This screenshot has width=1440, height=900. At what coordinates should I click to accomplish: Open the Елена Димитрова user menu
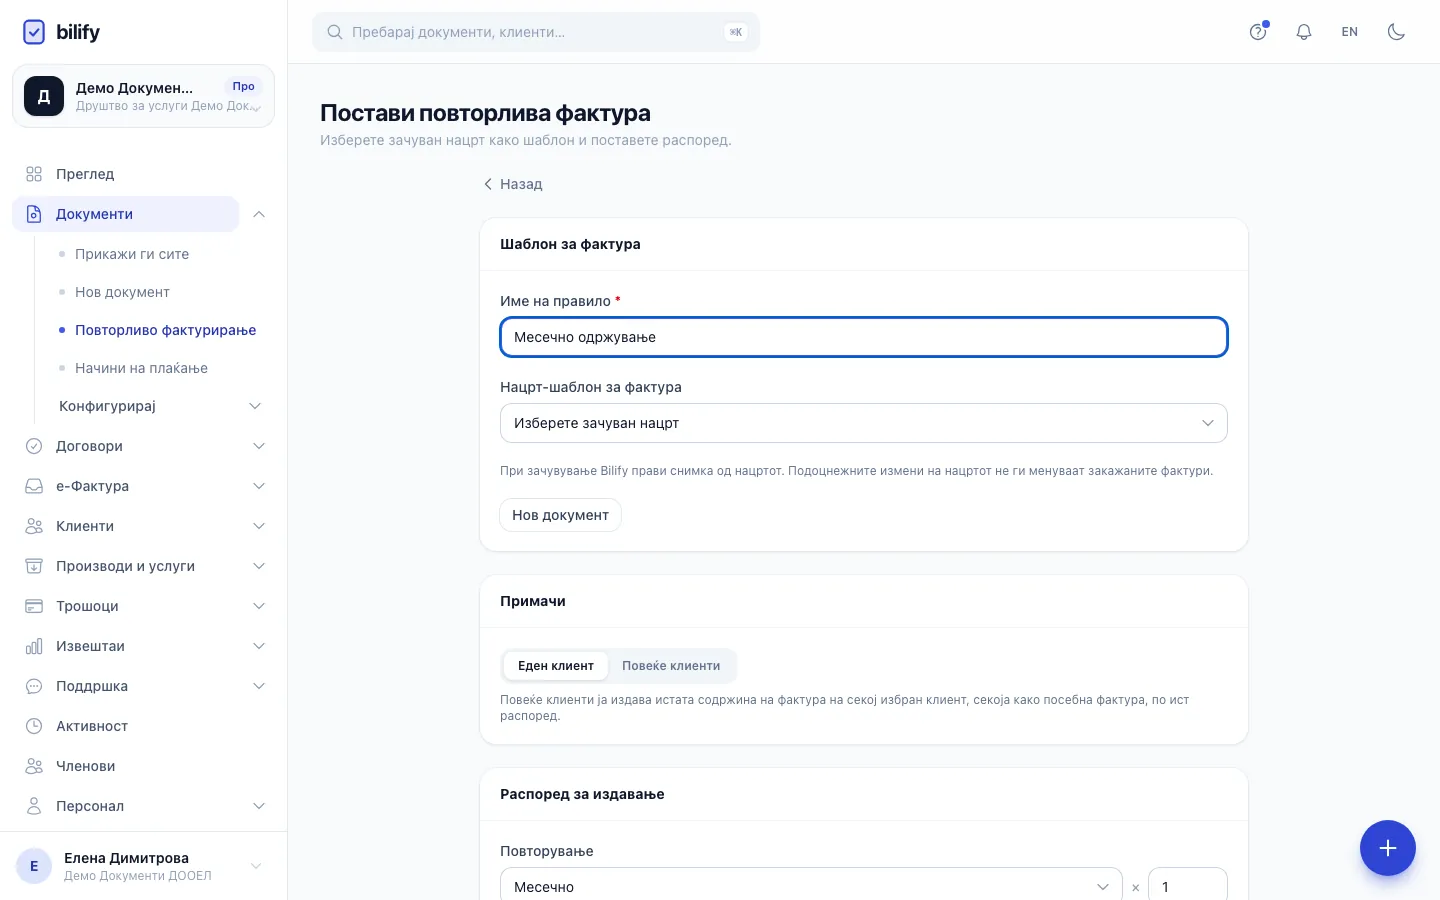pos(143,866)
